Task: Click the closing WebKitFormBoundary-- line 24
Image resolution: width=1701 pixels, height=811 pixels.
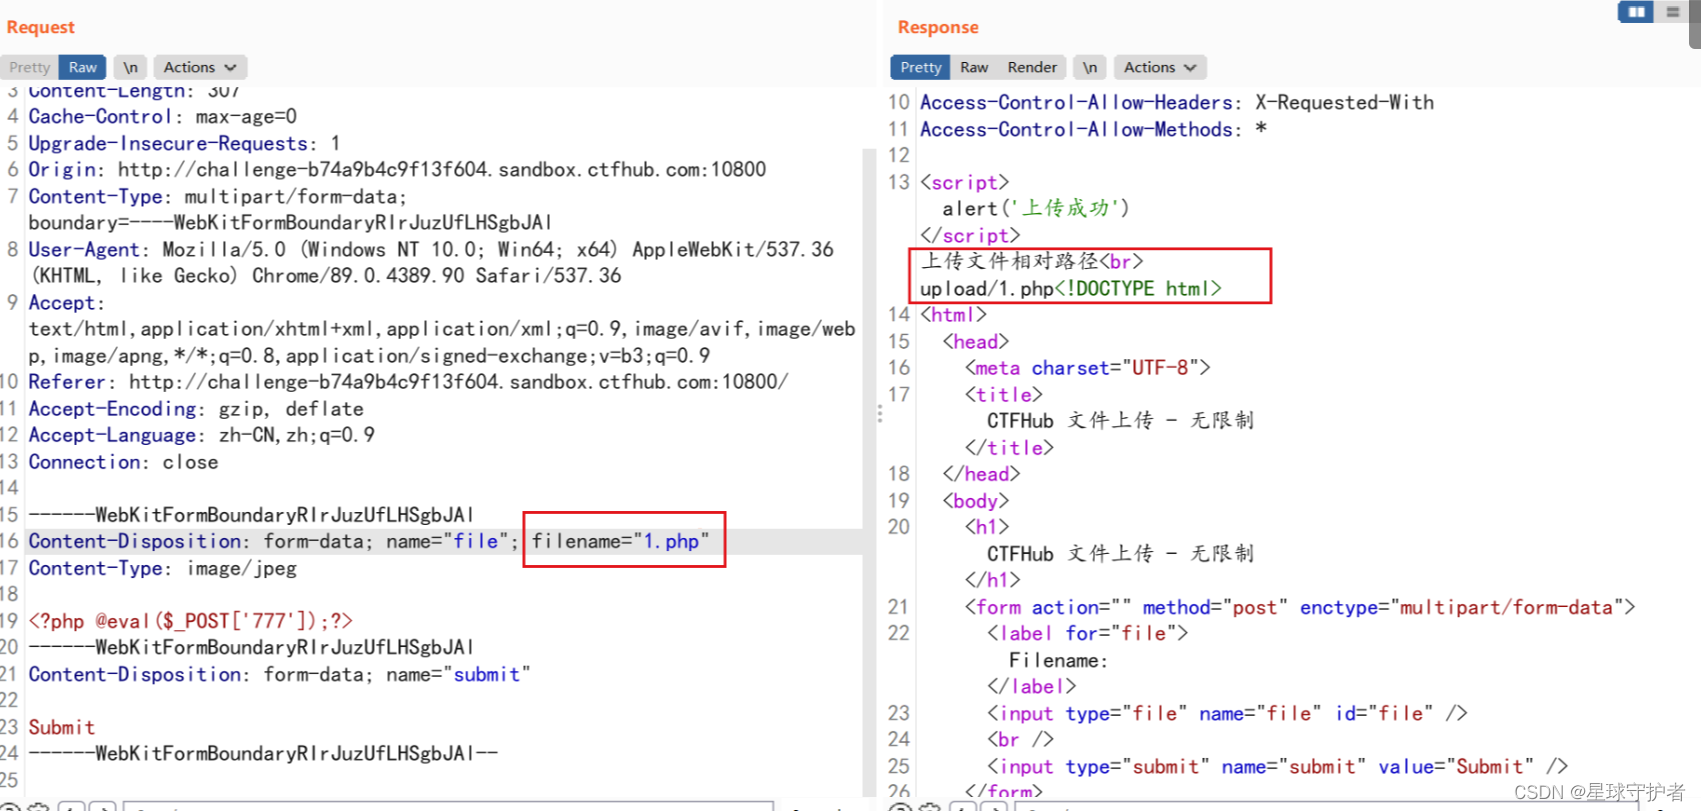Action: tap(263, 753)
